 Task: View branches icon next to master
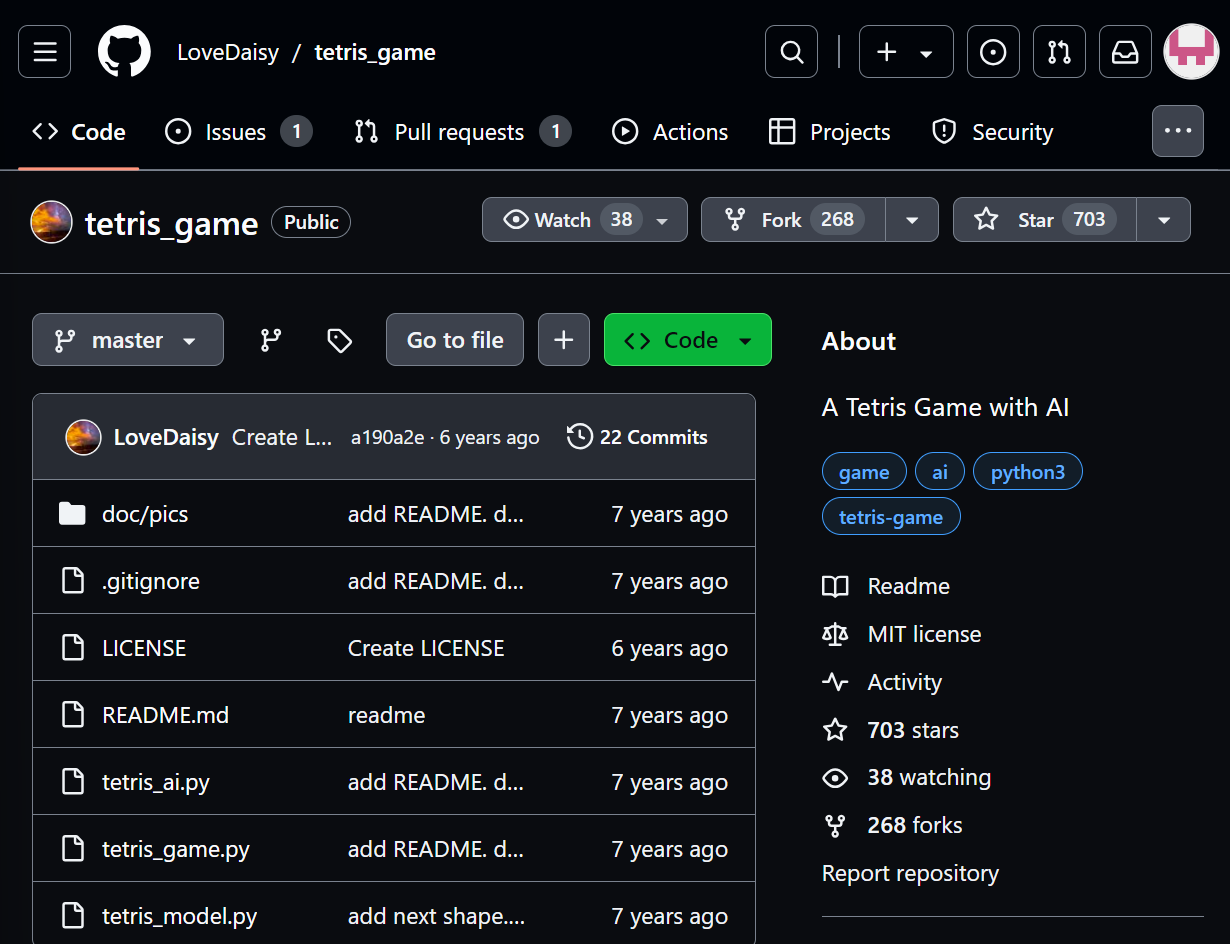tap(271, 340)
